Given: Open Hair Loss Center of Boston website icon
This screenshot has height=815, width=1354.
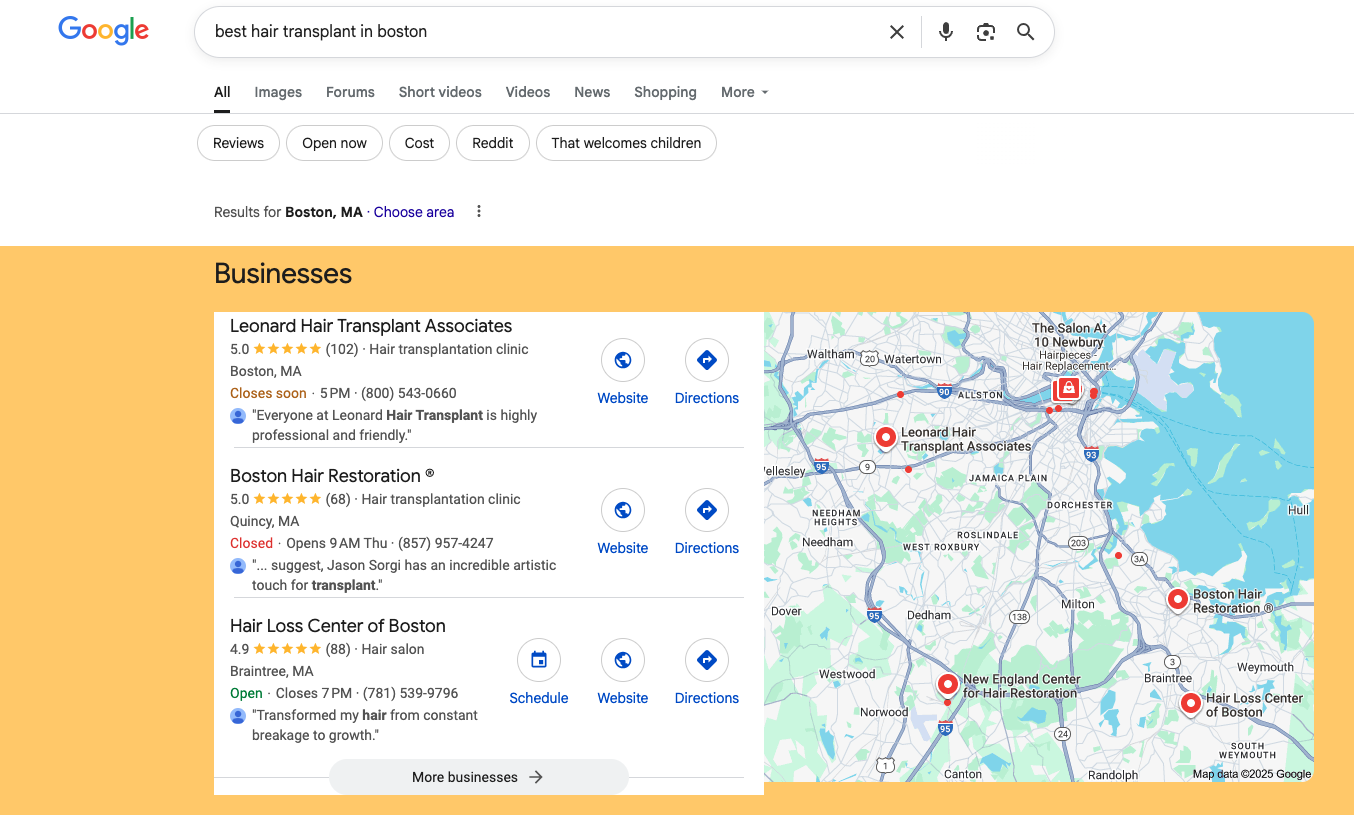Looking at the screenshot, I should [623, 660].
